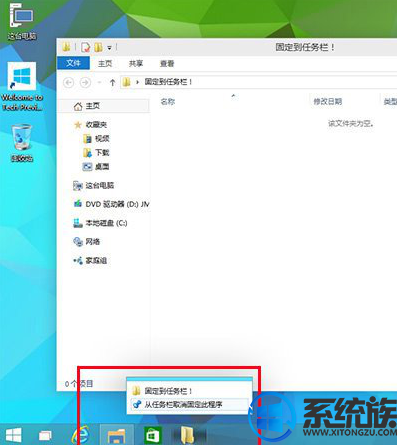
Task: Go back with the Back arrow button
Action: point(69,82)
